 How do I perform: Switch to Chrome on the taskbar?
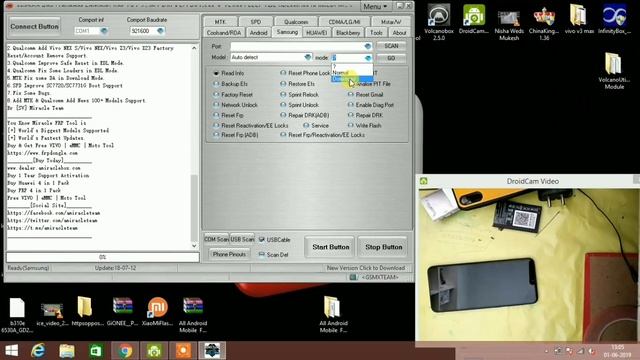coord(125,351)
